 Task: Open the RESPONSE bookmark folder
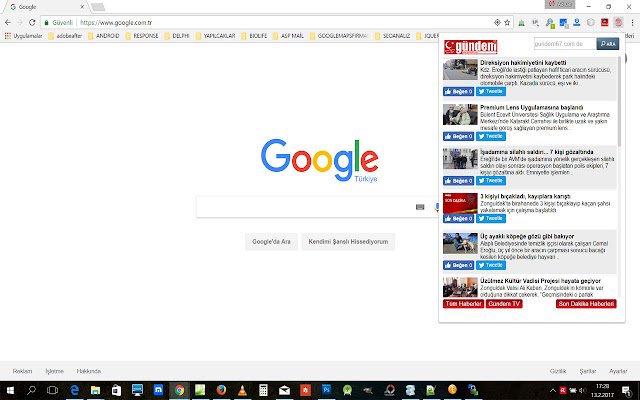pyautogui.click(x=142, y=36)
